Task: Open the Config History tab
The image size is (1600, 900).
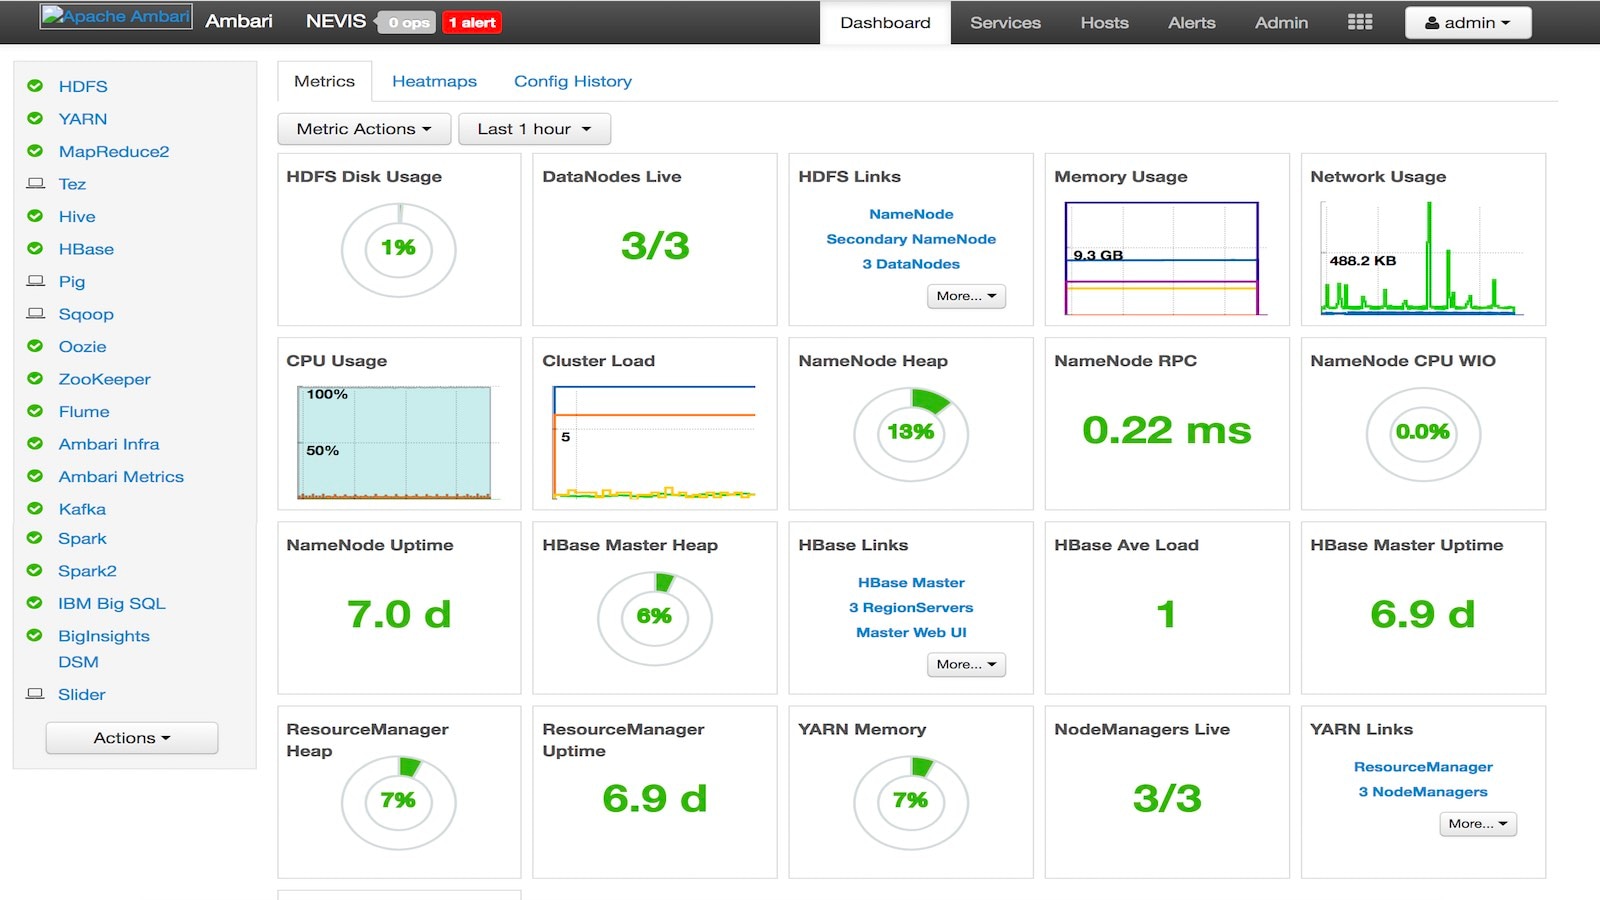Action: pos(572,81)
